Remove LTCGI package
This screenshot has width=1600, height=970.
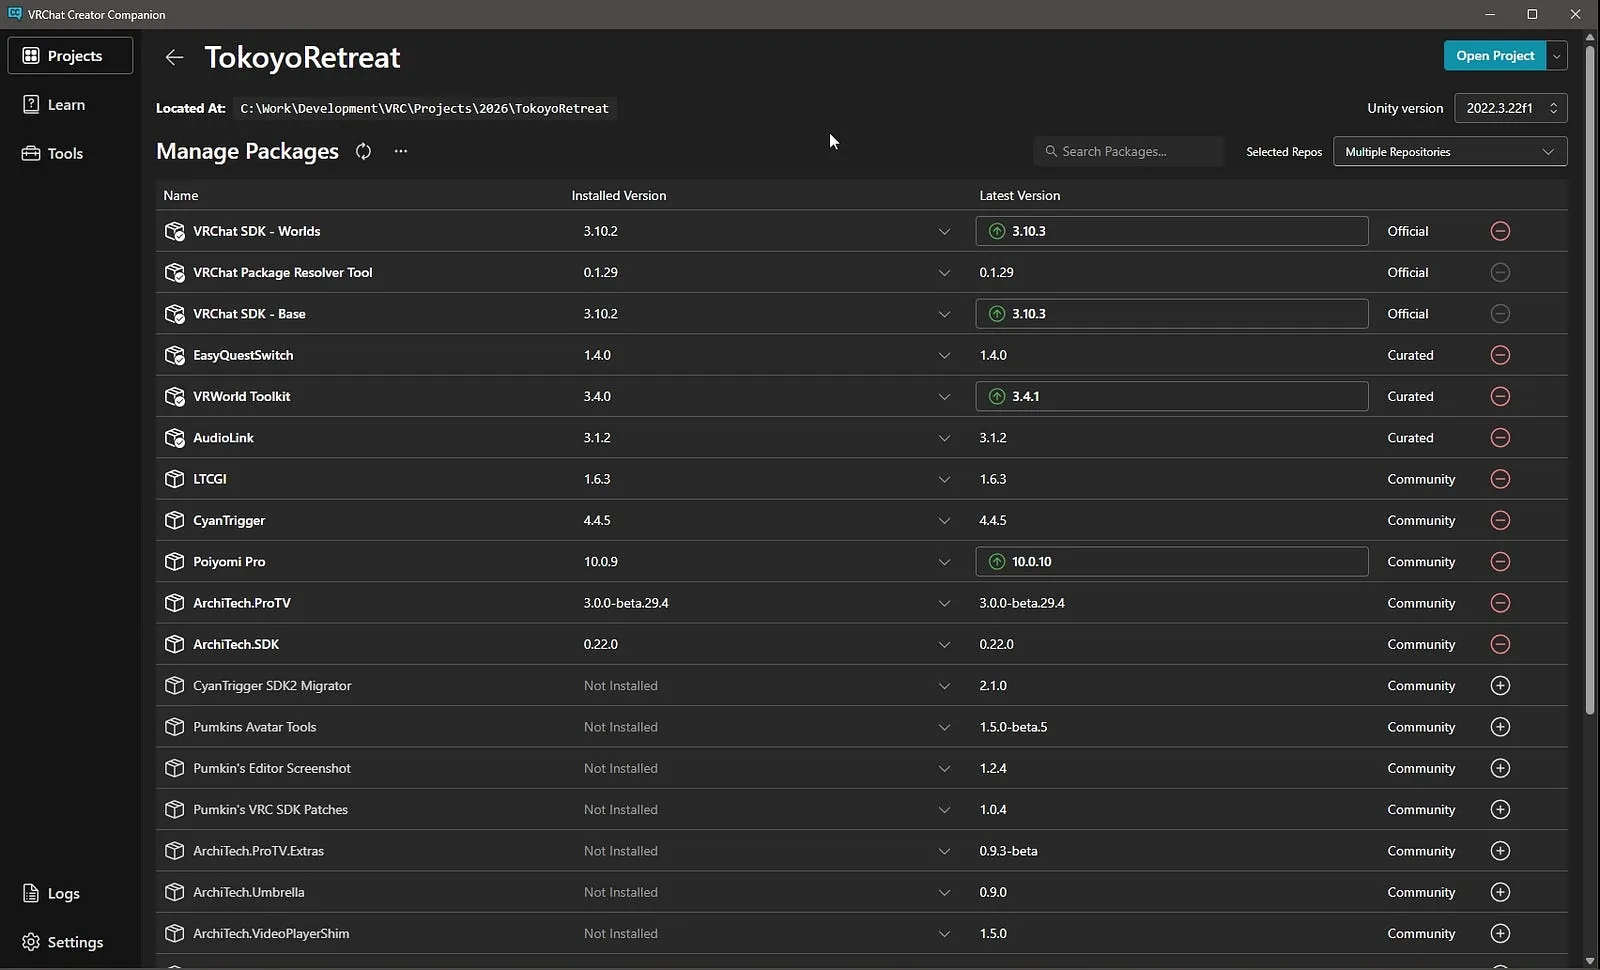[x=1500, y=479]
